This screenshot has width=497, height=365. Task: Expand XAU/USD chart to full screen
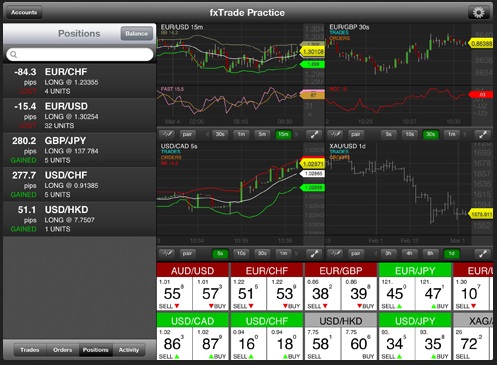[x=482, y=254]
